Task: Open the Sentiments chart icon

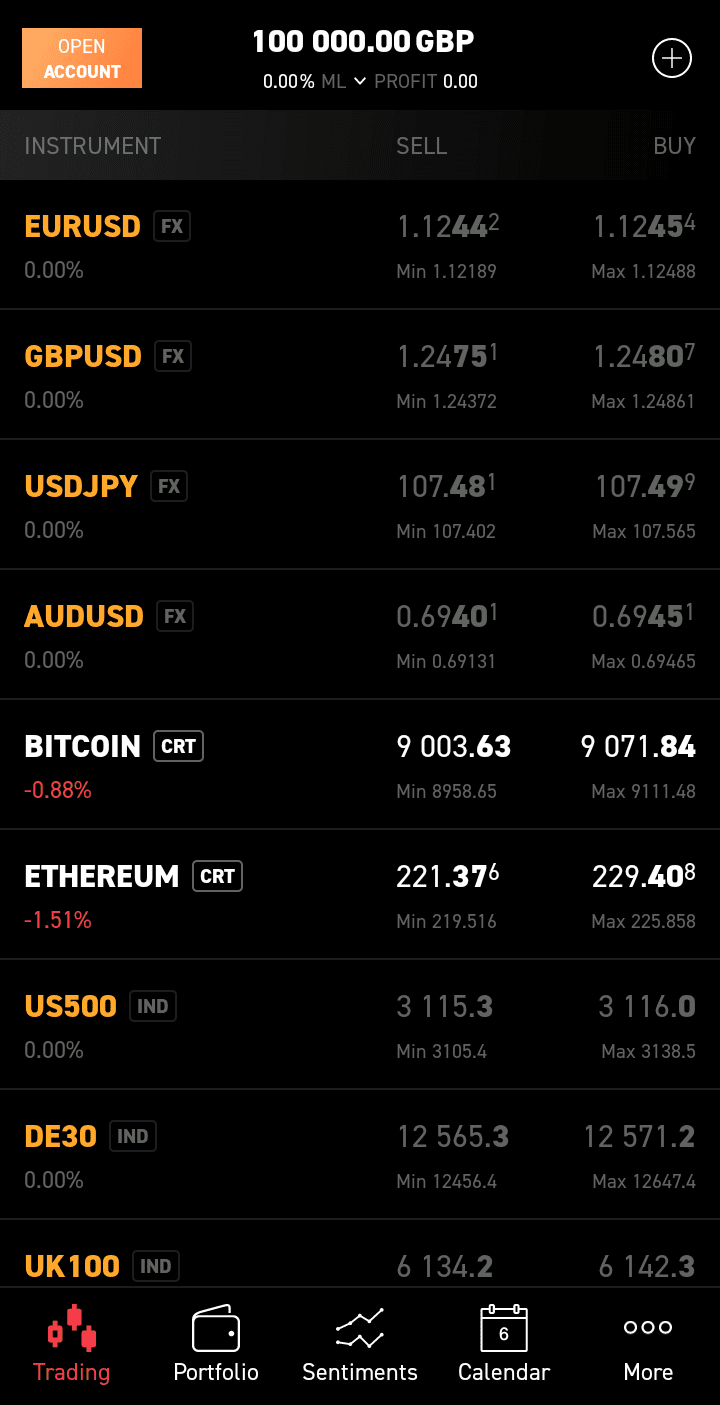Action: pos(360,1329)
